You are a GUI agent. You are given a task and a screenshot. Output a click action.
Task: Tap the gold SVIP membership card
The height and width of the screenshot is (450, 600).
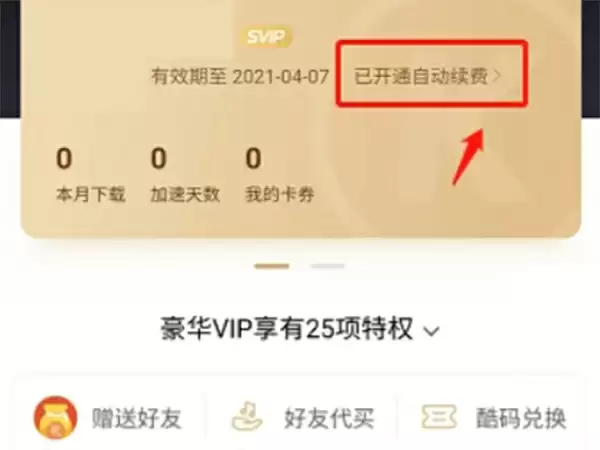[x=301, y=119]
